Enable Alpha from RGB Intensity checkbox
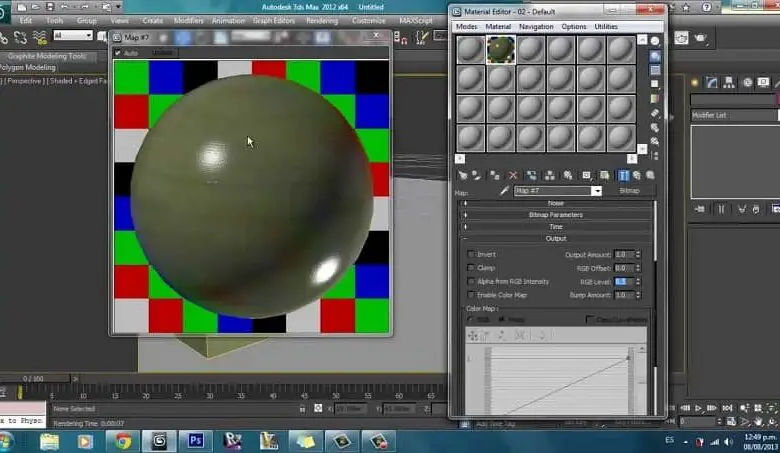Image resolution: width=780 pixels, height=453 pixels. (x=471, y=281)
